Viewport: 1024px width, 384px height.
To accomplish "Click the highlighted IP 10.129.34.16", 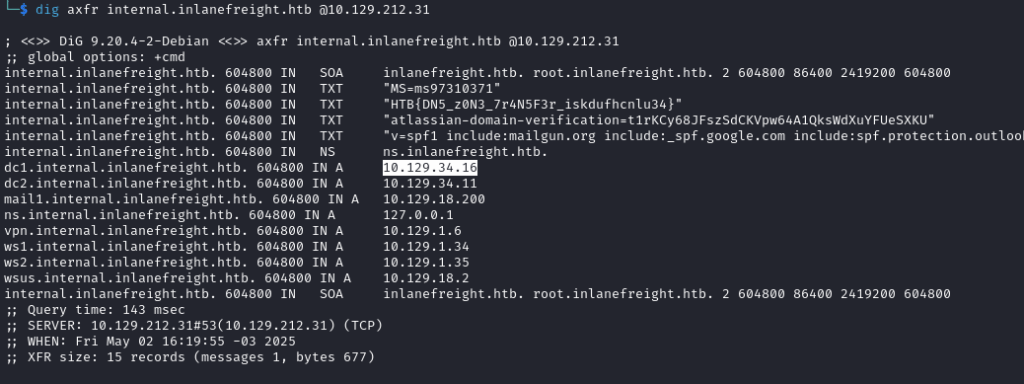I will 430,168.
